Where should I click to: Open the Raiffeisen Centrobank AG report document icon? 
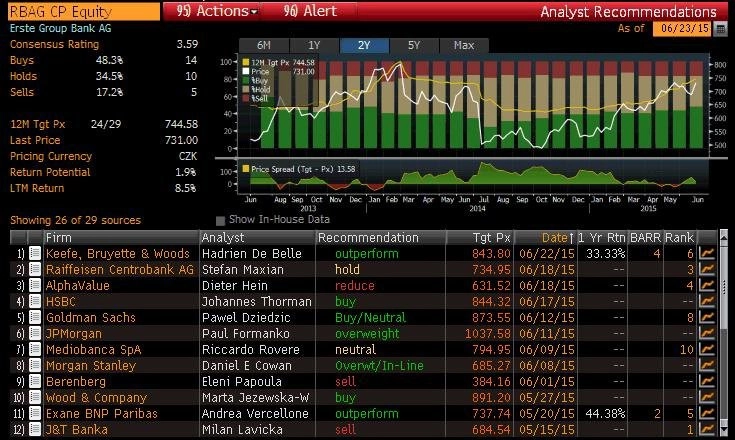(x=35, y=269)
